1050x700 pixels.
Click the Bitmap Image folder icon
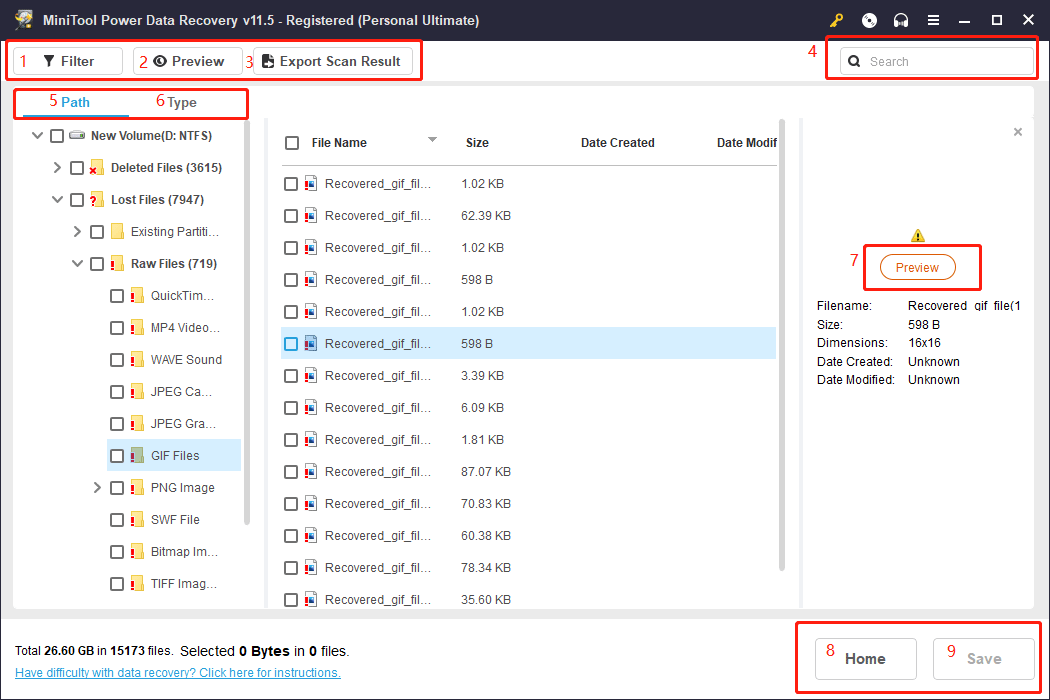click(x=137, y=552)
